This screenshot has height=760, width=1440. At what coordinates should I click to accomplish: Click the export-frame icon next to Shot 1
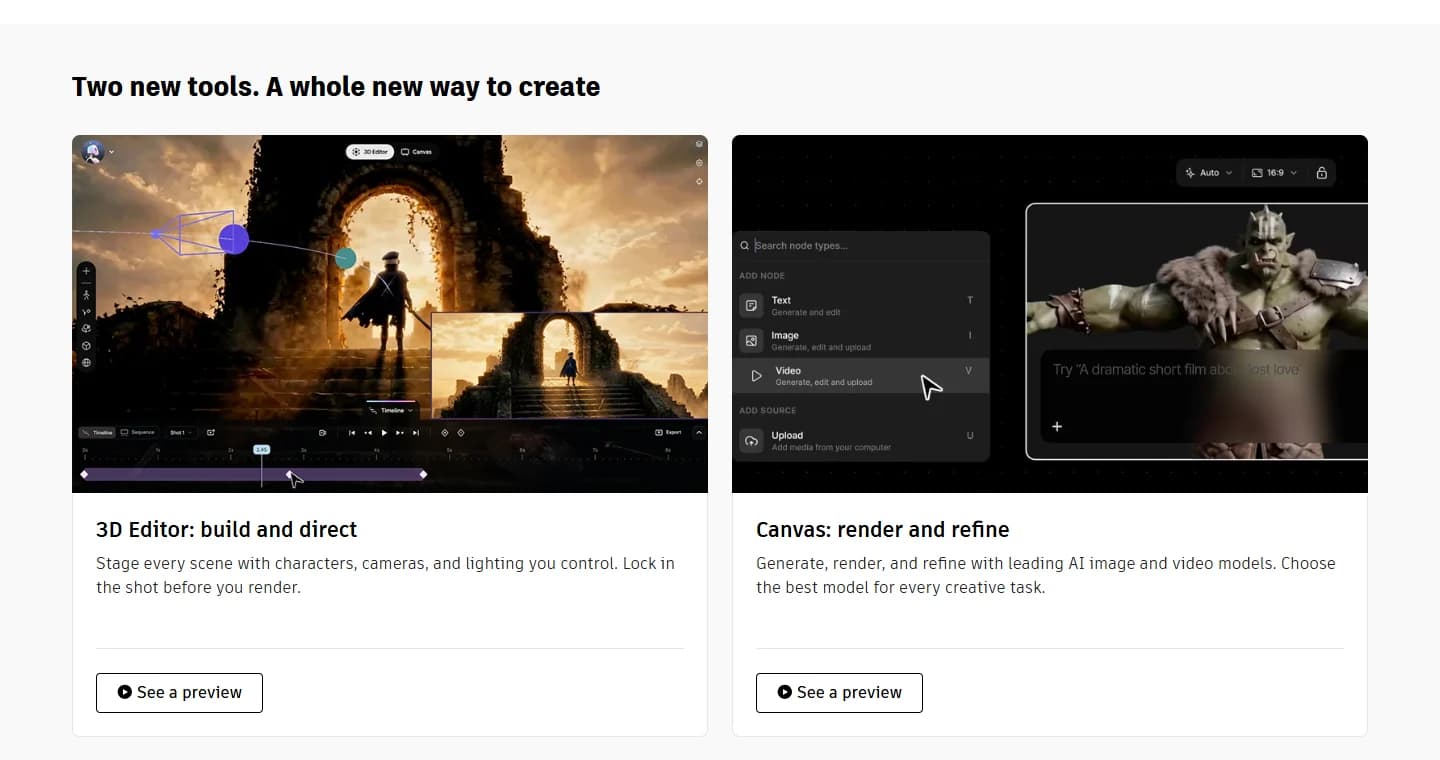click(x=211, y=433)
